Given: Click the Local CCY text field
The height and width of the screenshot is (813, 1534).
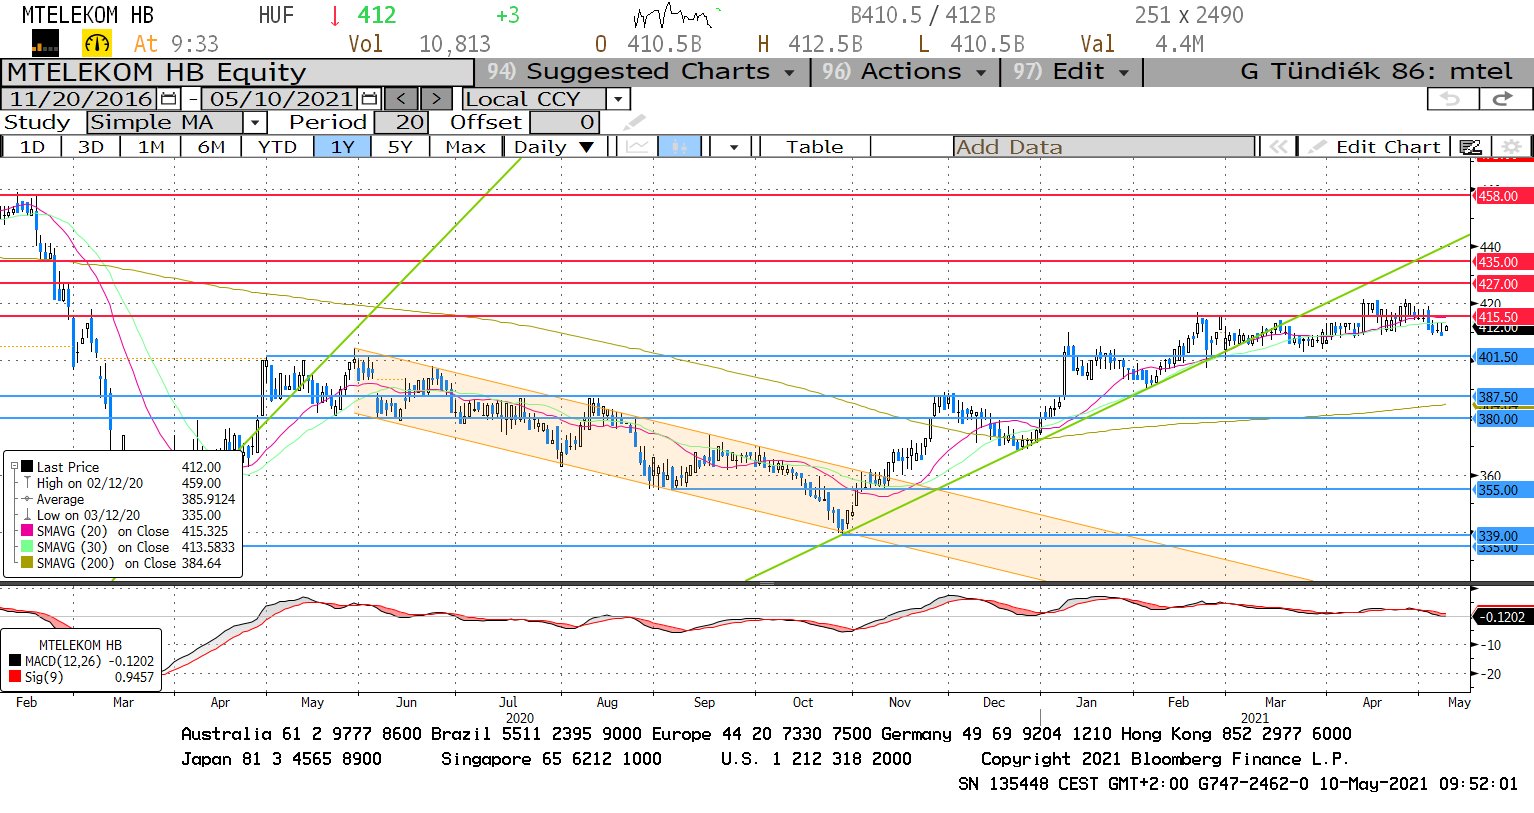Looking at the screenshot, I should (x=535, y=99).
